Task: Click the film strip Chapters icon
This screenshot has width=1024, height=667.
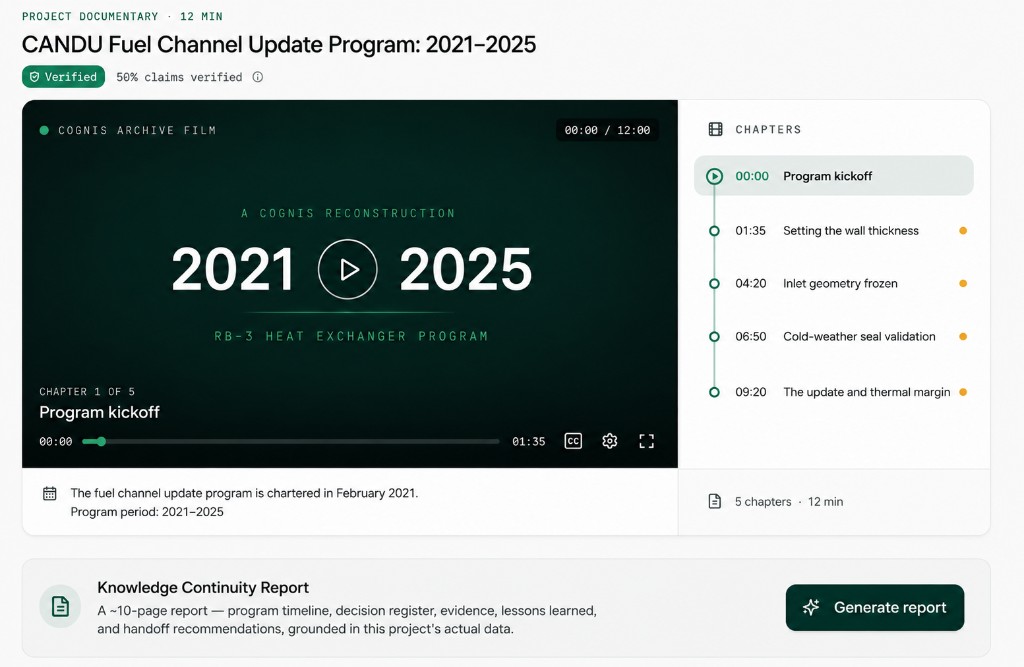Action: coord(716,129)
